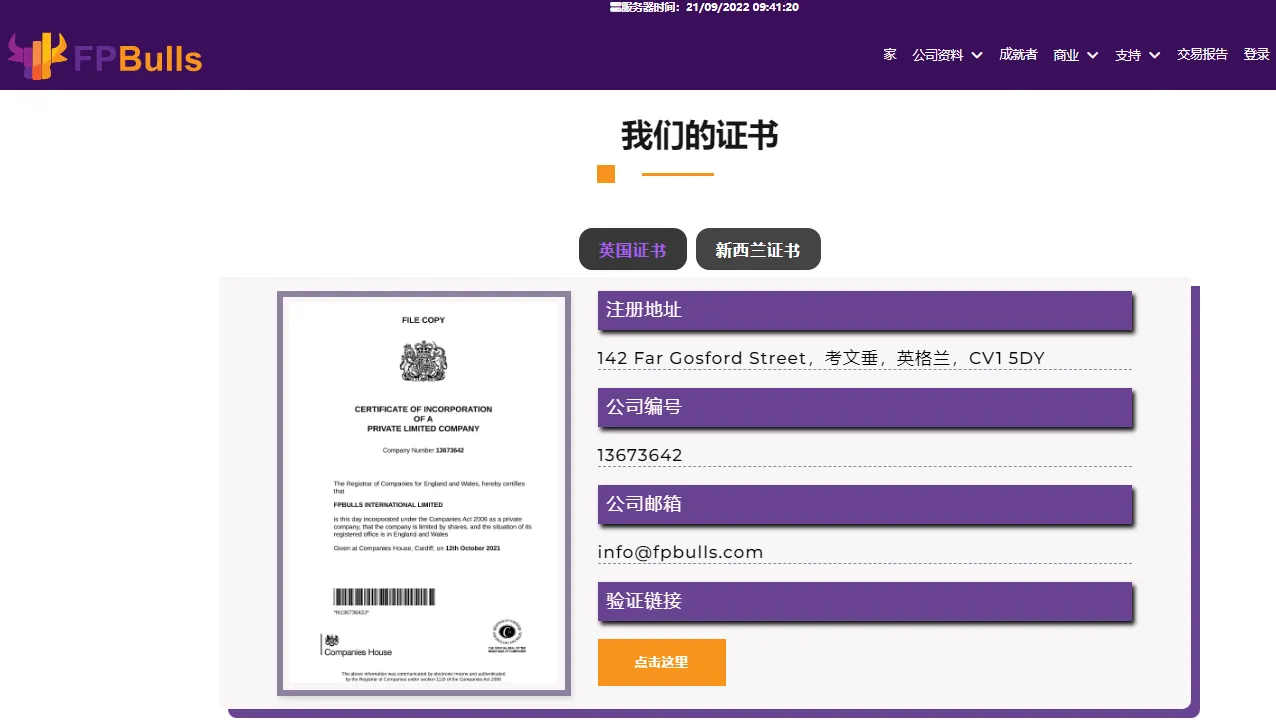Click the round registrar seal on certificate
Image resolution: width=1276 pixels, height=720 pixels.
[x=508, y=633]
